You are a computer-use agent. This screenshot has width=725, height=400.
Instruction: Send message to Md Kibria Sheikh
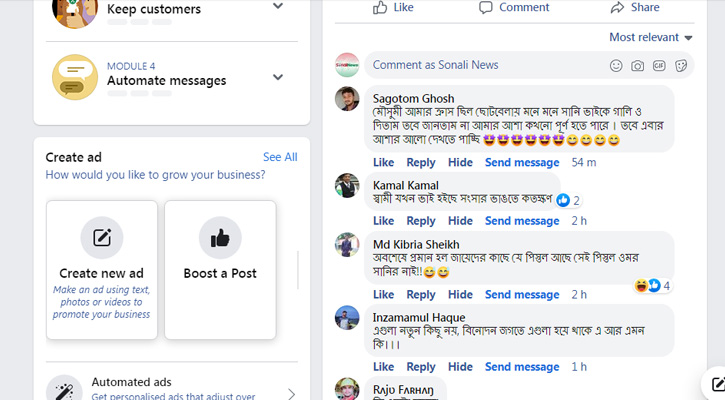(522, 295)
